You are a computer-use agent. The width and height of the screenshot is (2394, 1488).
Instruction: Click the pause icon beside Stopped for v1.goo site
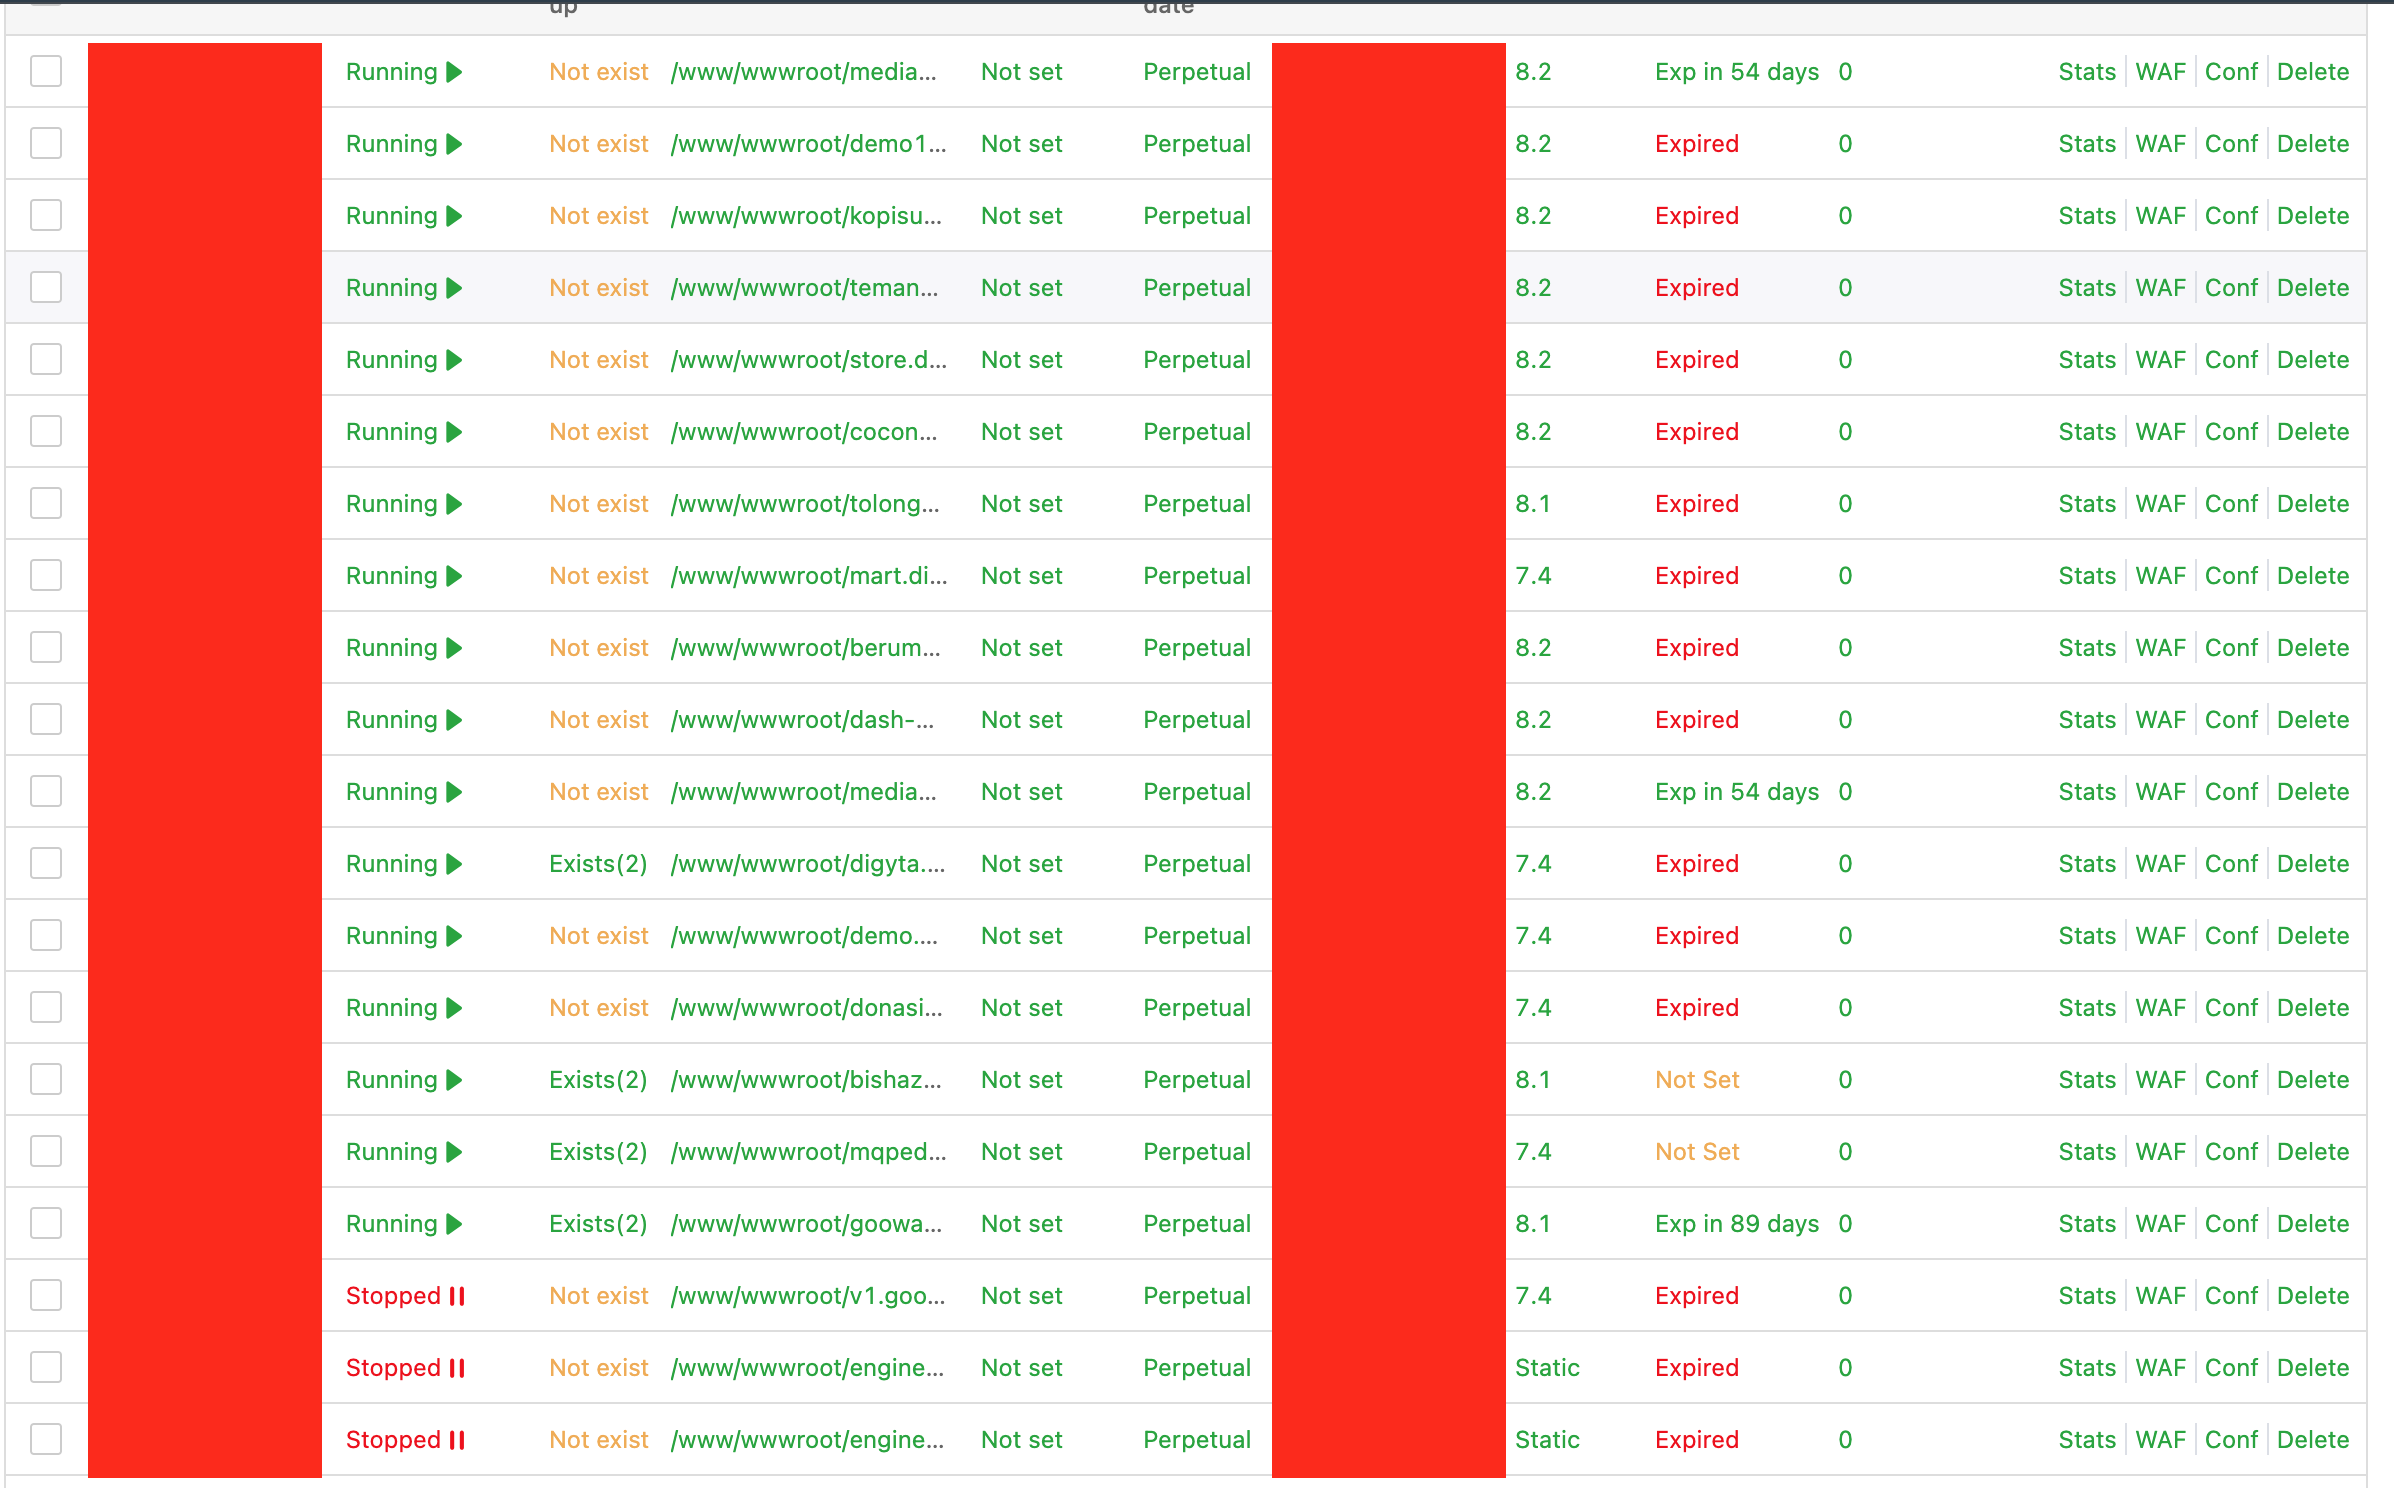coord(458,1295)
